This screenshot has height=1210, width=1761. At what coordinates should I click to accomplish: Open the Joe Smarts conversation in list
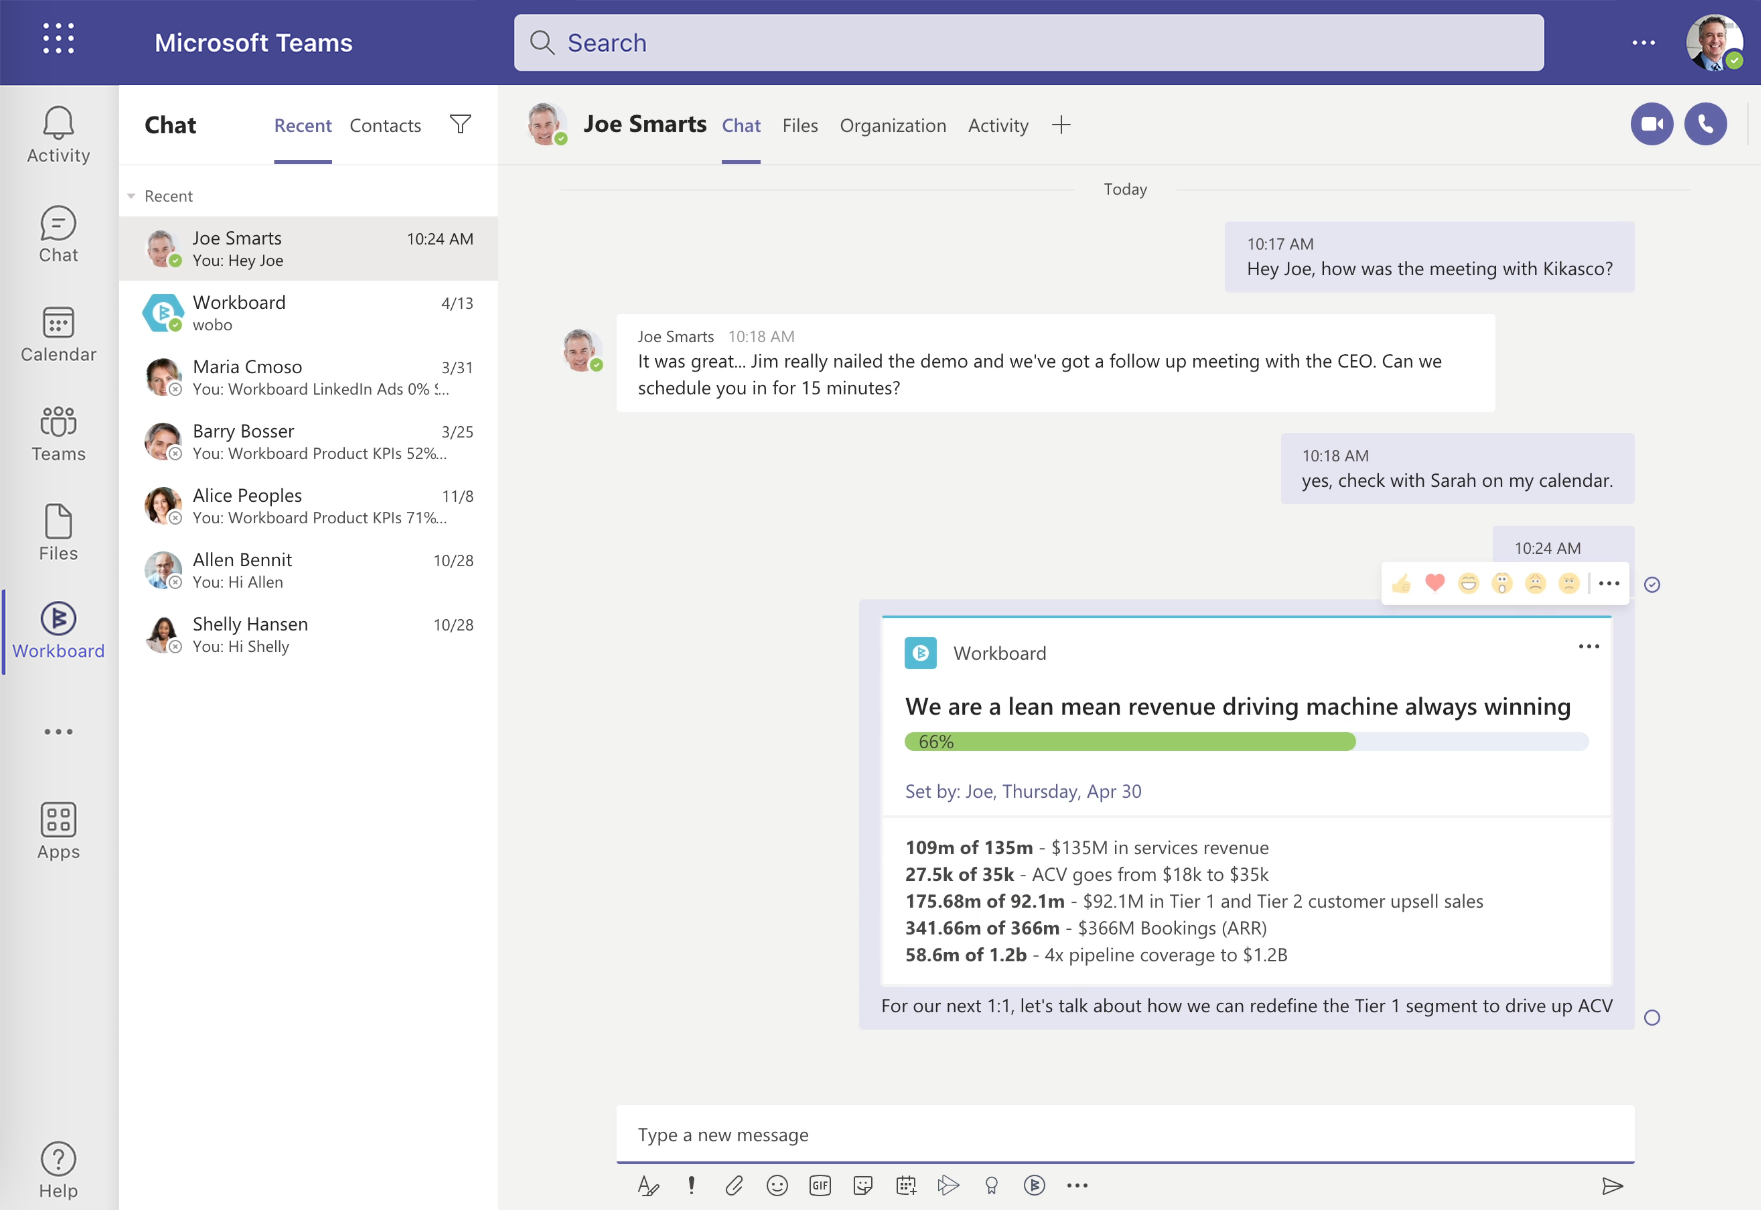pos(308,249)
